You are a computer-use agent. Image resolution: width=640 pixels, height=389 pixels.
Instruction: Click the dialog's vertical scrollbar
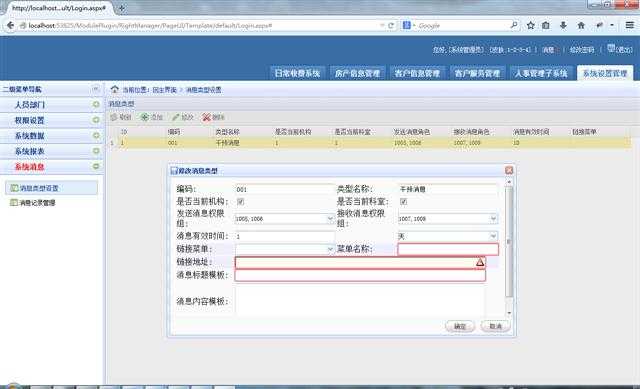(509, 241)
